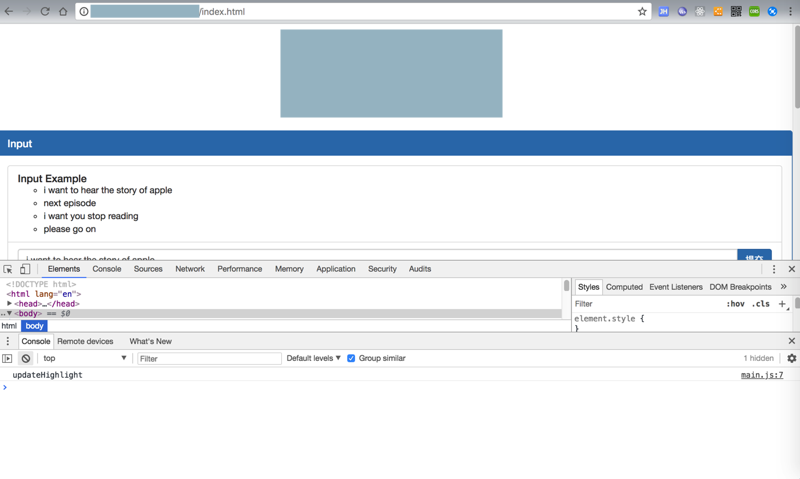Show the console sidebar

[x=7, y=358]
